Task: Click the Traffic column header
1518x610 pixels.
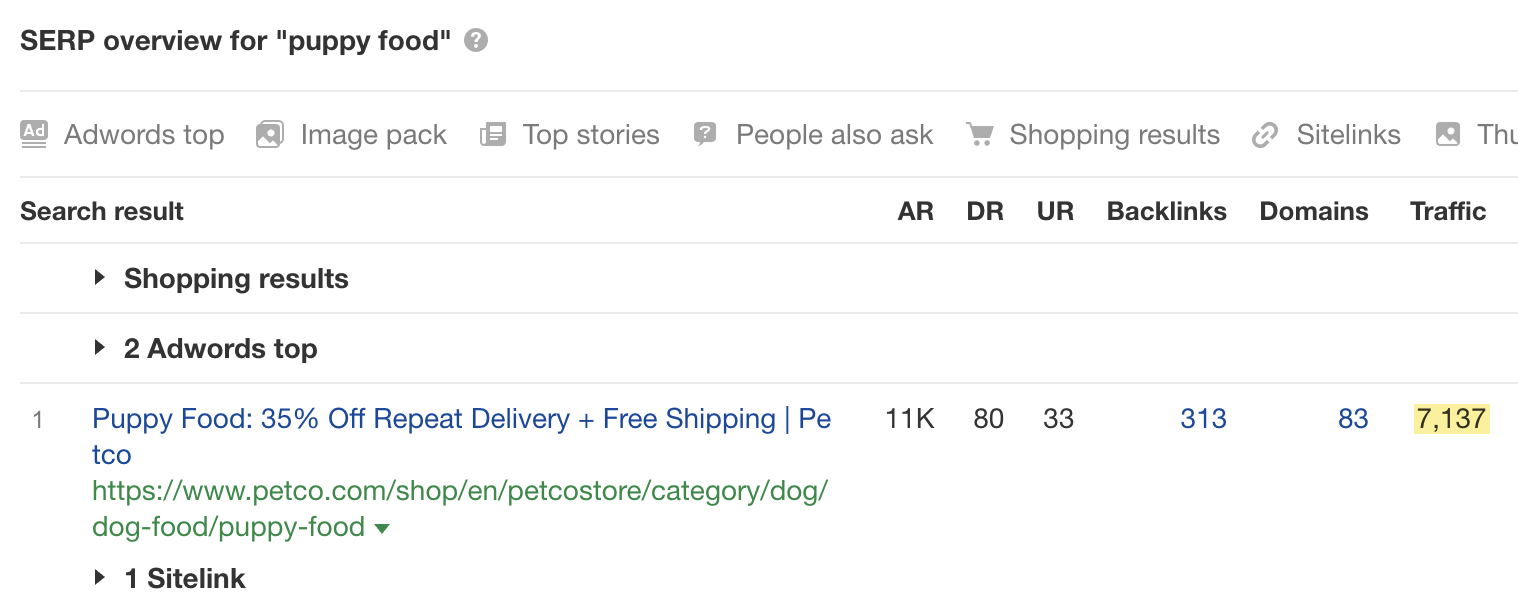Action: coord(1447,211)
